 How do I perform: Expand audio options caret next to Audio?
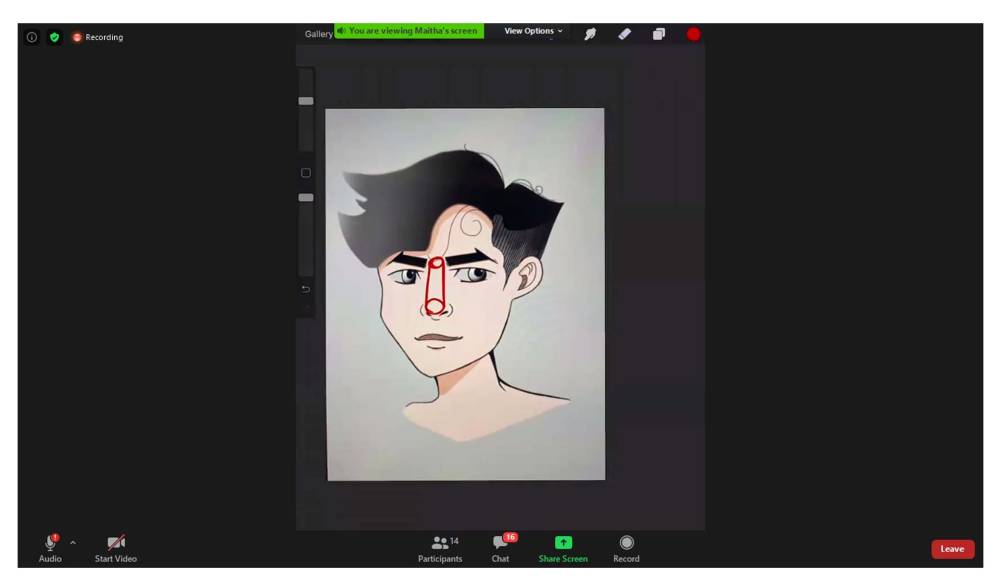pos(73,543)
